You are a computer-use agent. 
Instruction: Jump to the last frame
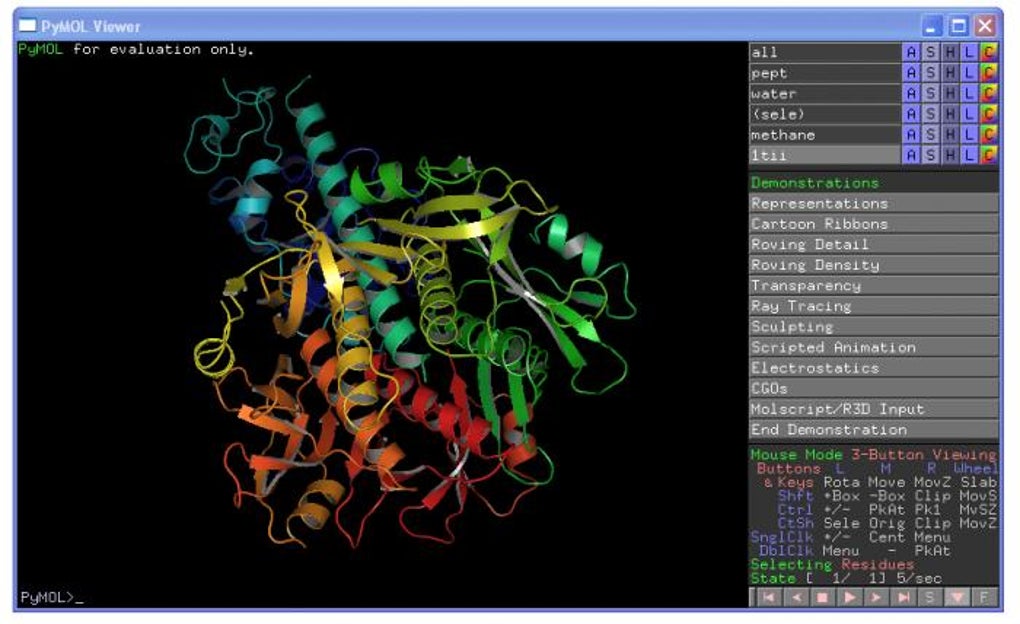tap(903, 598)
